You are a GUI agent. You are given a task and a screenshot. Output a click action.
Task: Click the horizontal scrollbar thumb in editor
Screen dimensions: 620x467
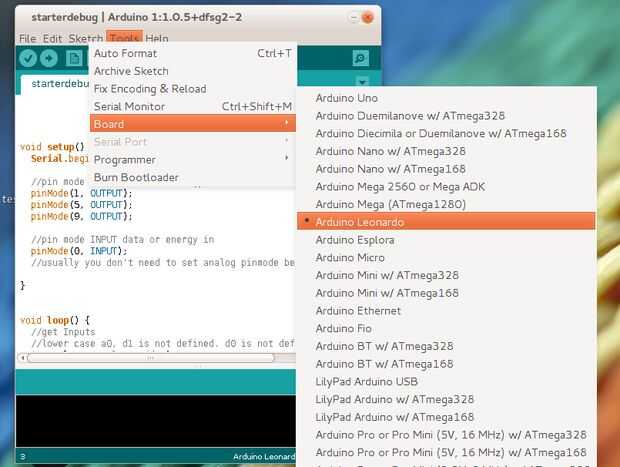pos(150,358)
